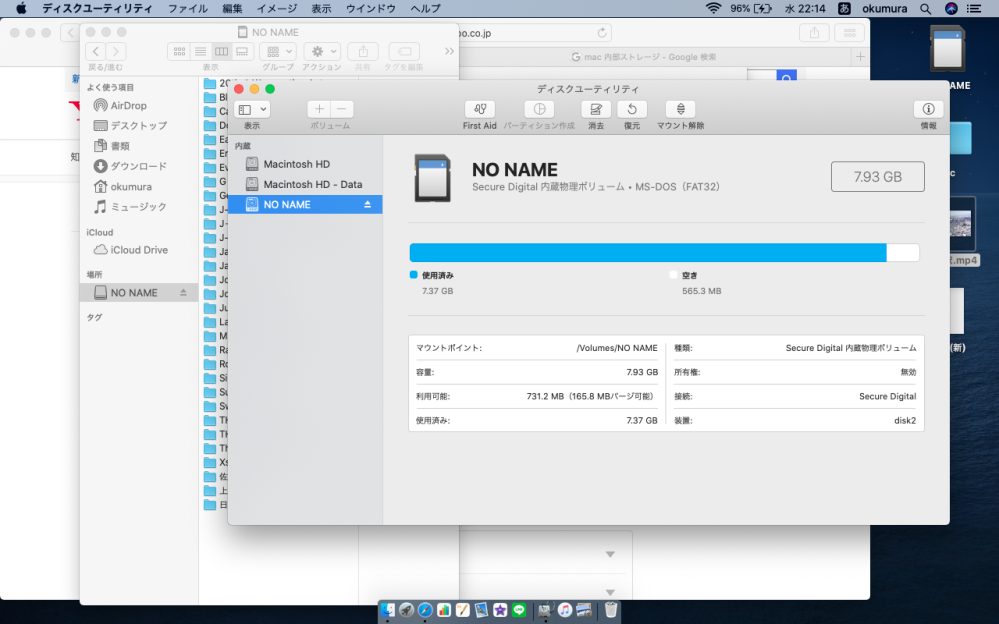Image resolution: width=999 pixels, height=624 pixels.
Task: Switch Finder to list view
Action: tap(200, 52)
